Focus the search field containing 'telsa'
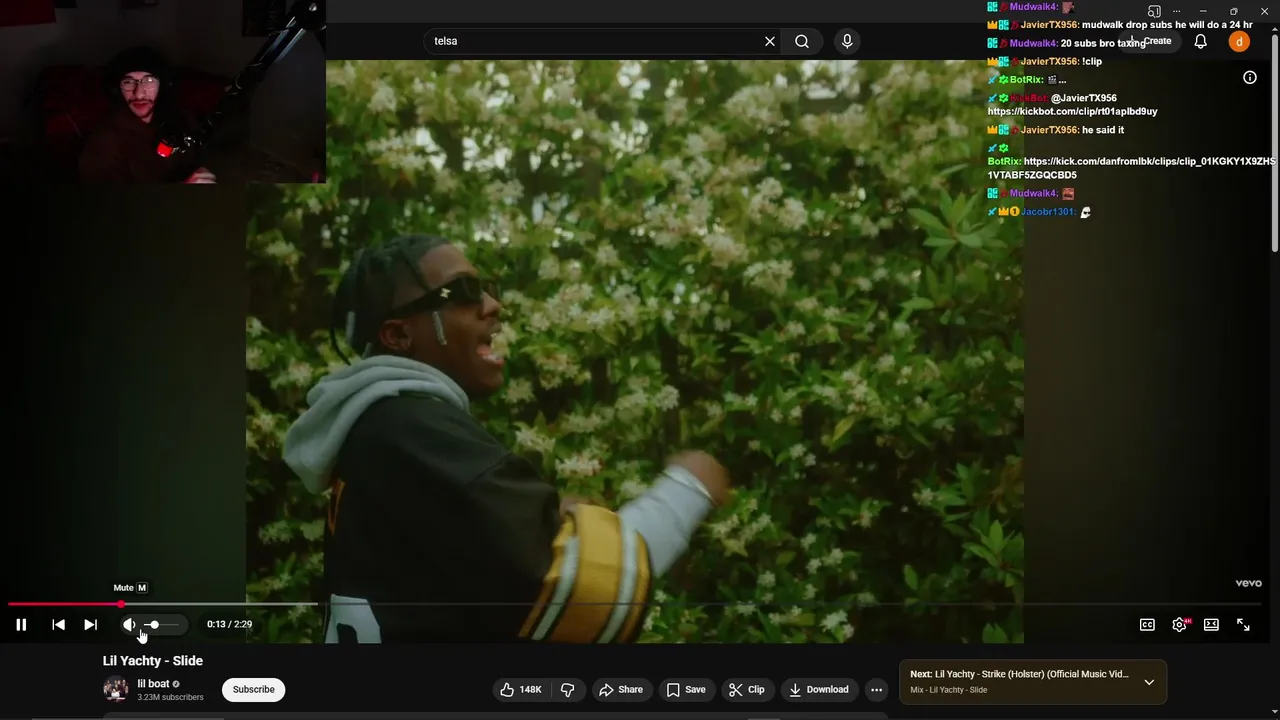 tap(595, 41)
